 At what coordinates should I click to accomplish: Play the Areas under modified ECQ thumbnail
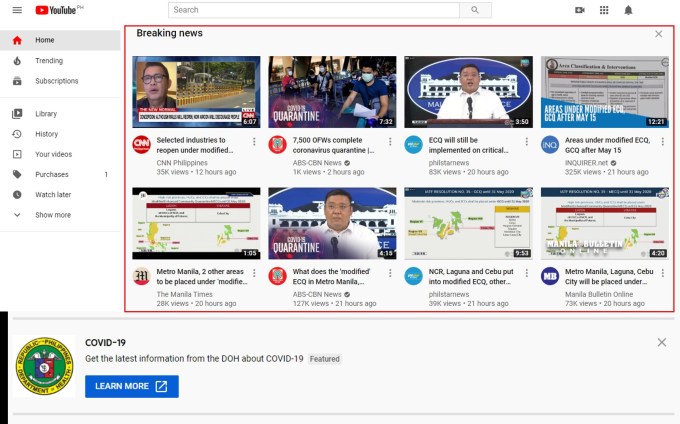point(605,92)
